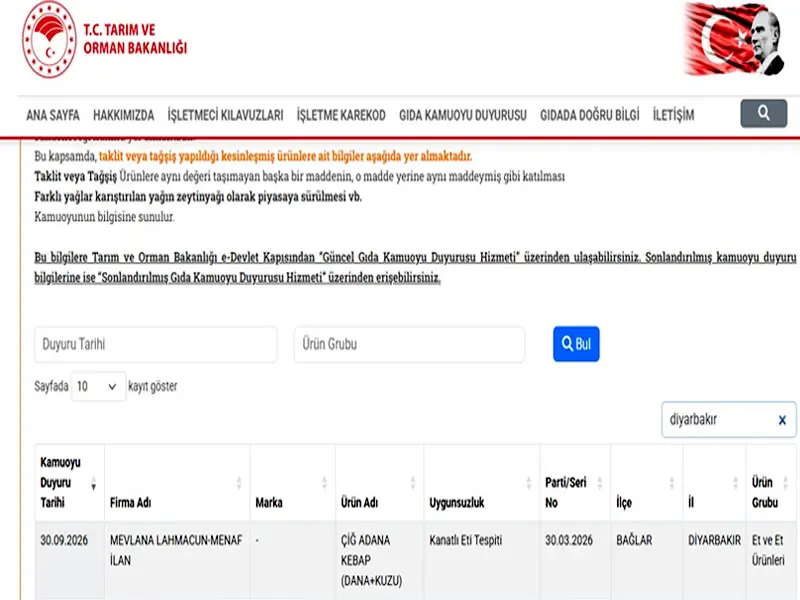Select the ÇİĞ ADANA KEBAP product cell
The image size is (800, 600).
pos(379,560)
